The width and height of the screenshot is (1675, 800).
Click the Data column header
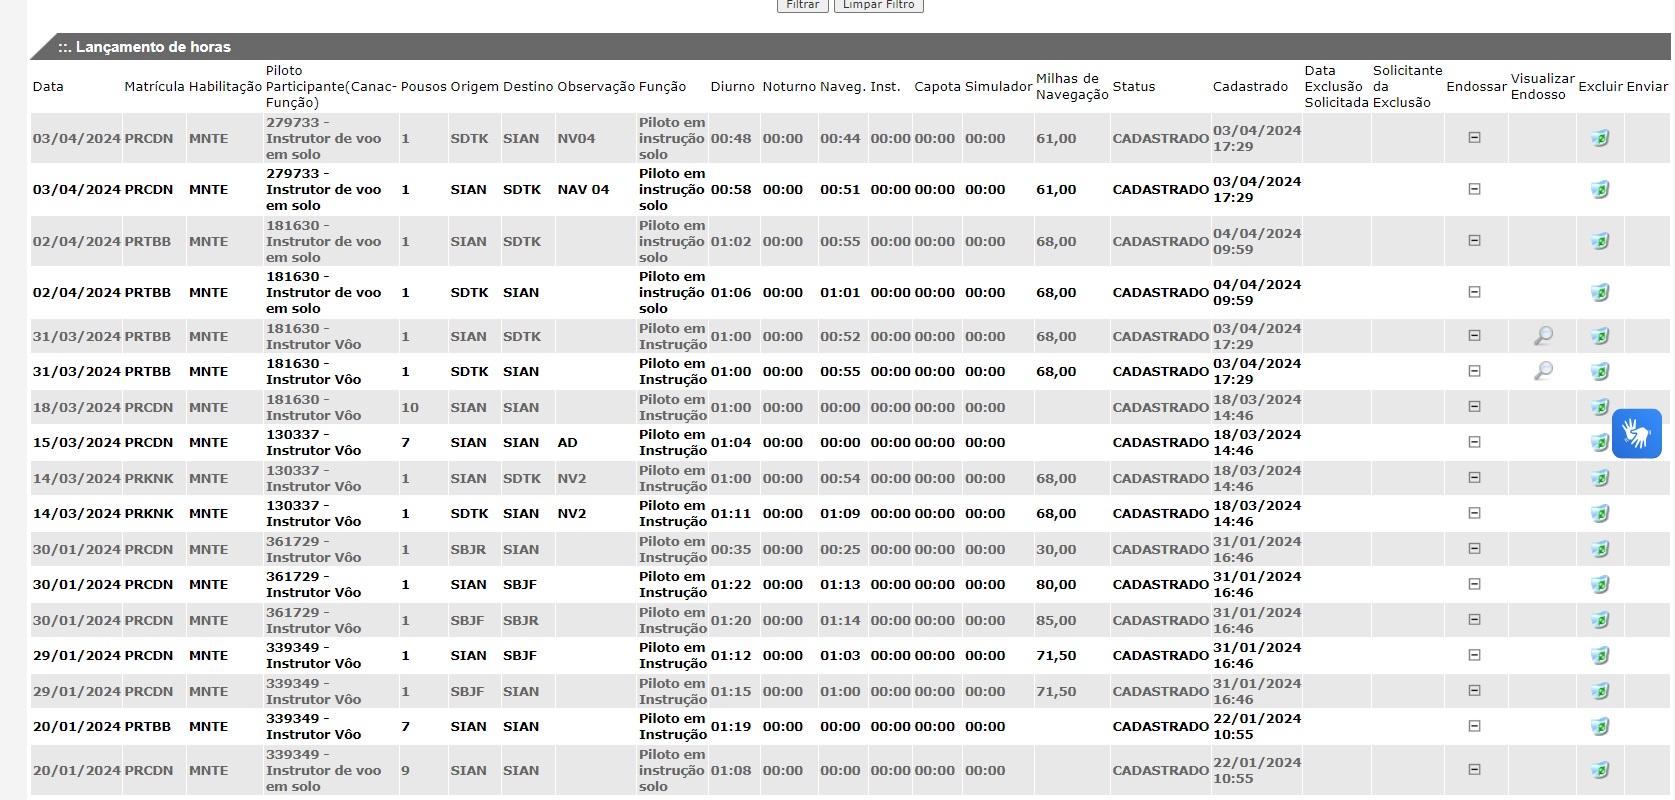tap(48, 87)
